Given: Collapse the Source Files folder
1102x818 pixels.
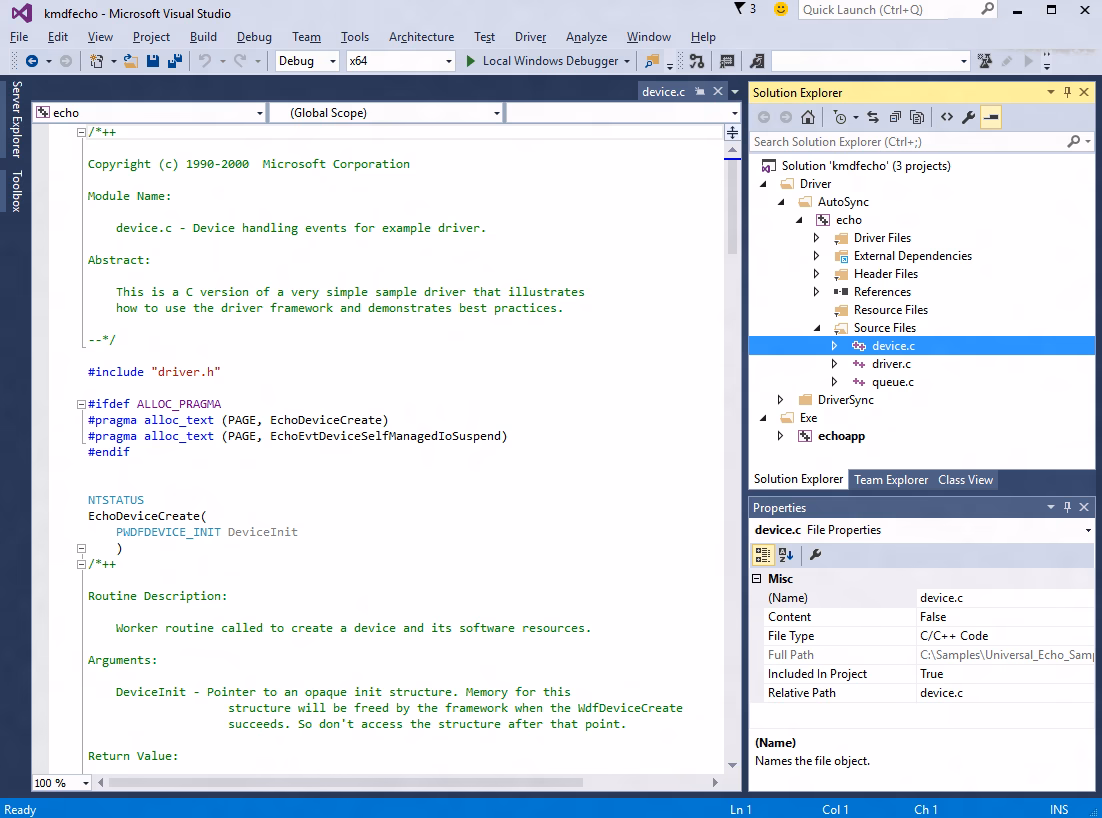Looking at the screenshot, I should point(816,328).
